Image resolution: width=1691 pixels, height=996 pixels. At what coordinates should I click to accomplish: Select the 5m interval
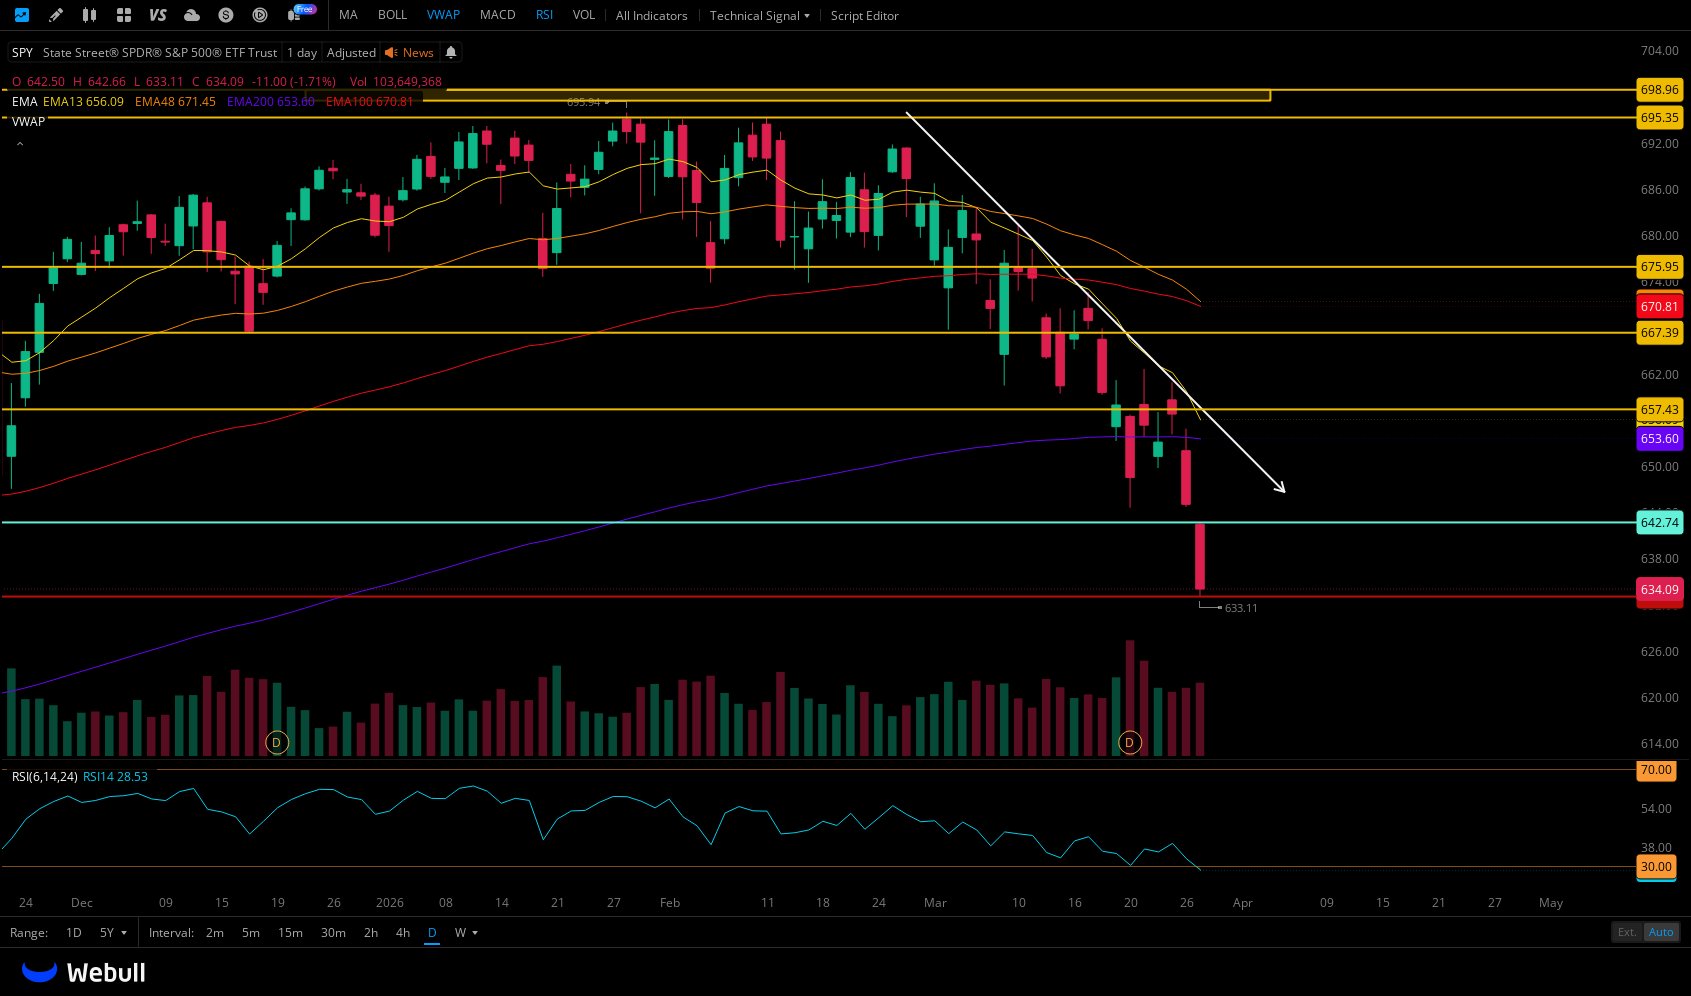point(250,932)
